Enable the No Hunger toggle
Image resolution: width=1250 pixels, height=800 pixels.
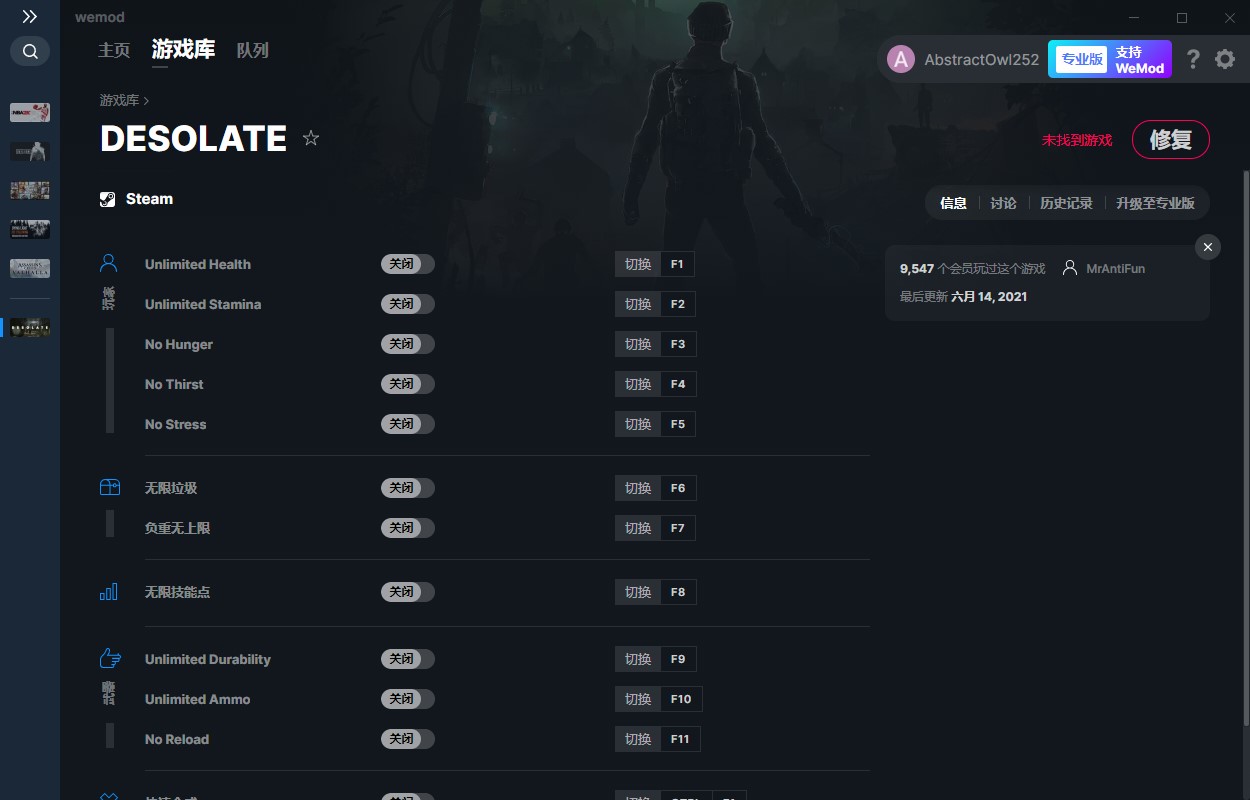[x=408, y=344]
